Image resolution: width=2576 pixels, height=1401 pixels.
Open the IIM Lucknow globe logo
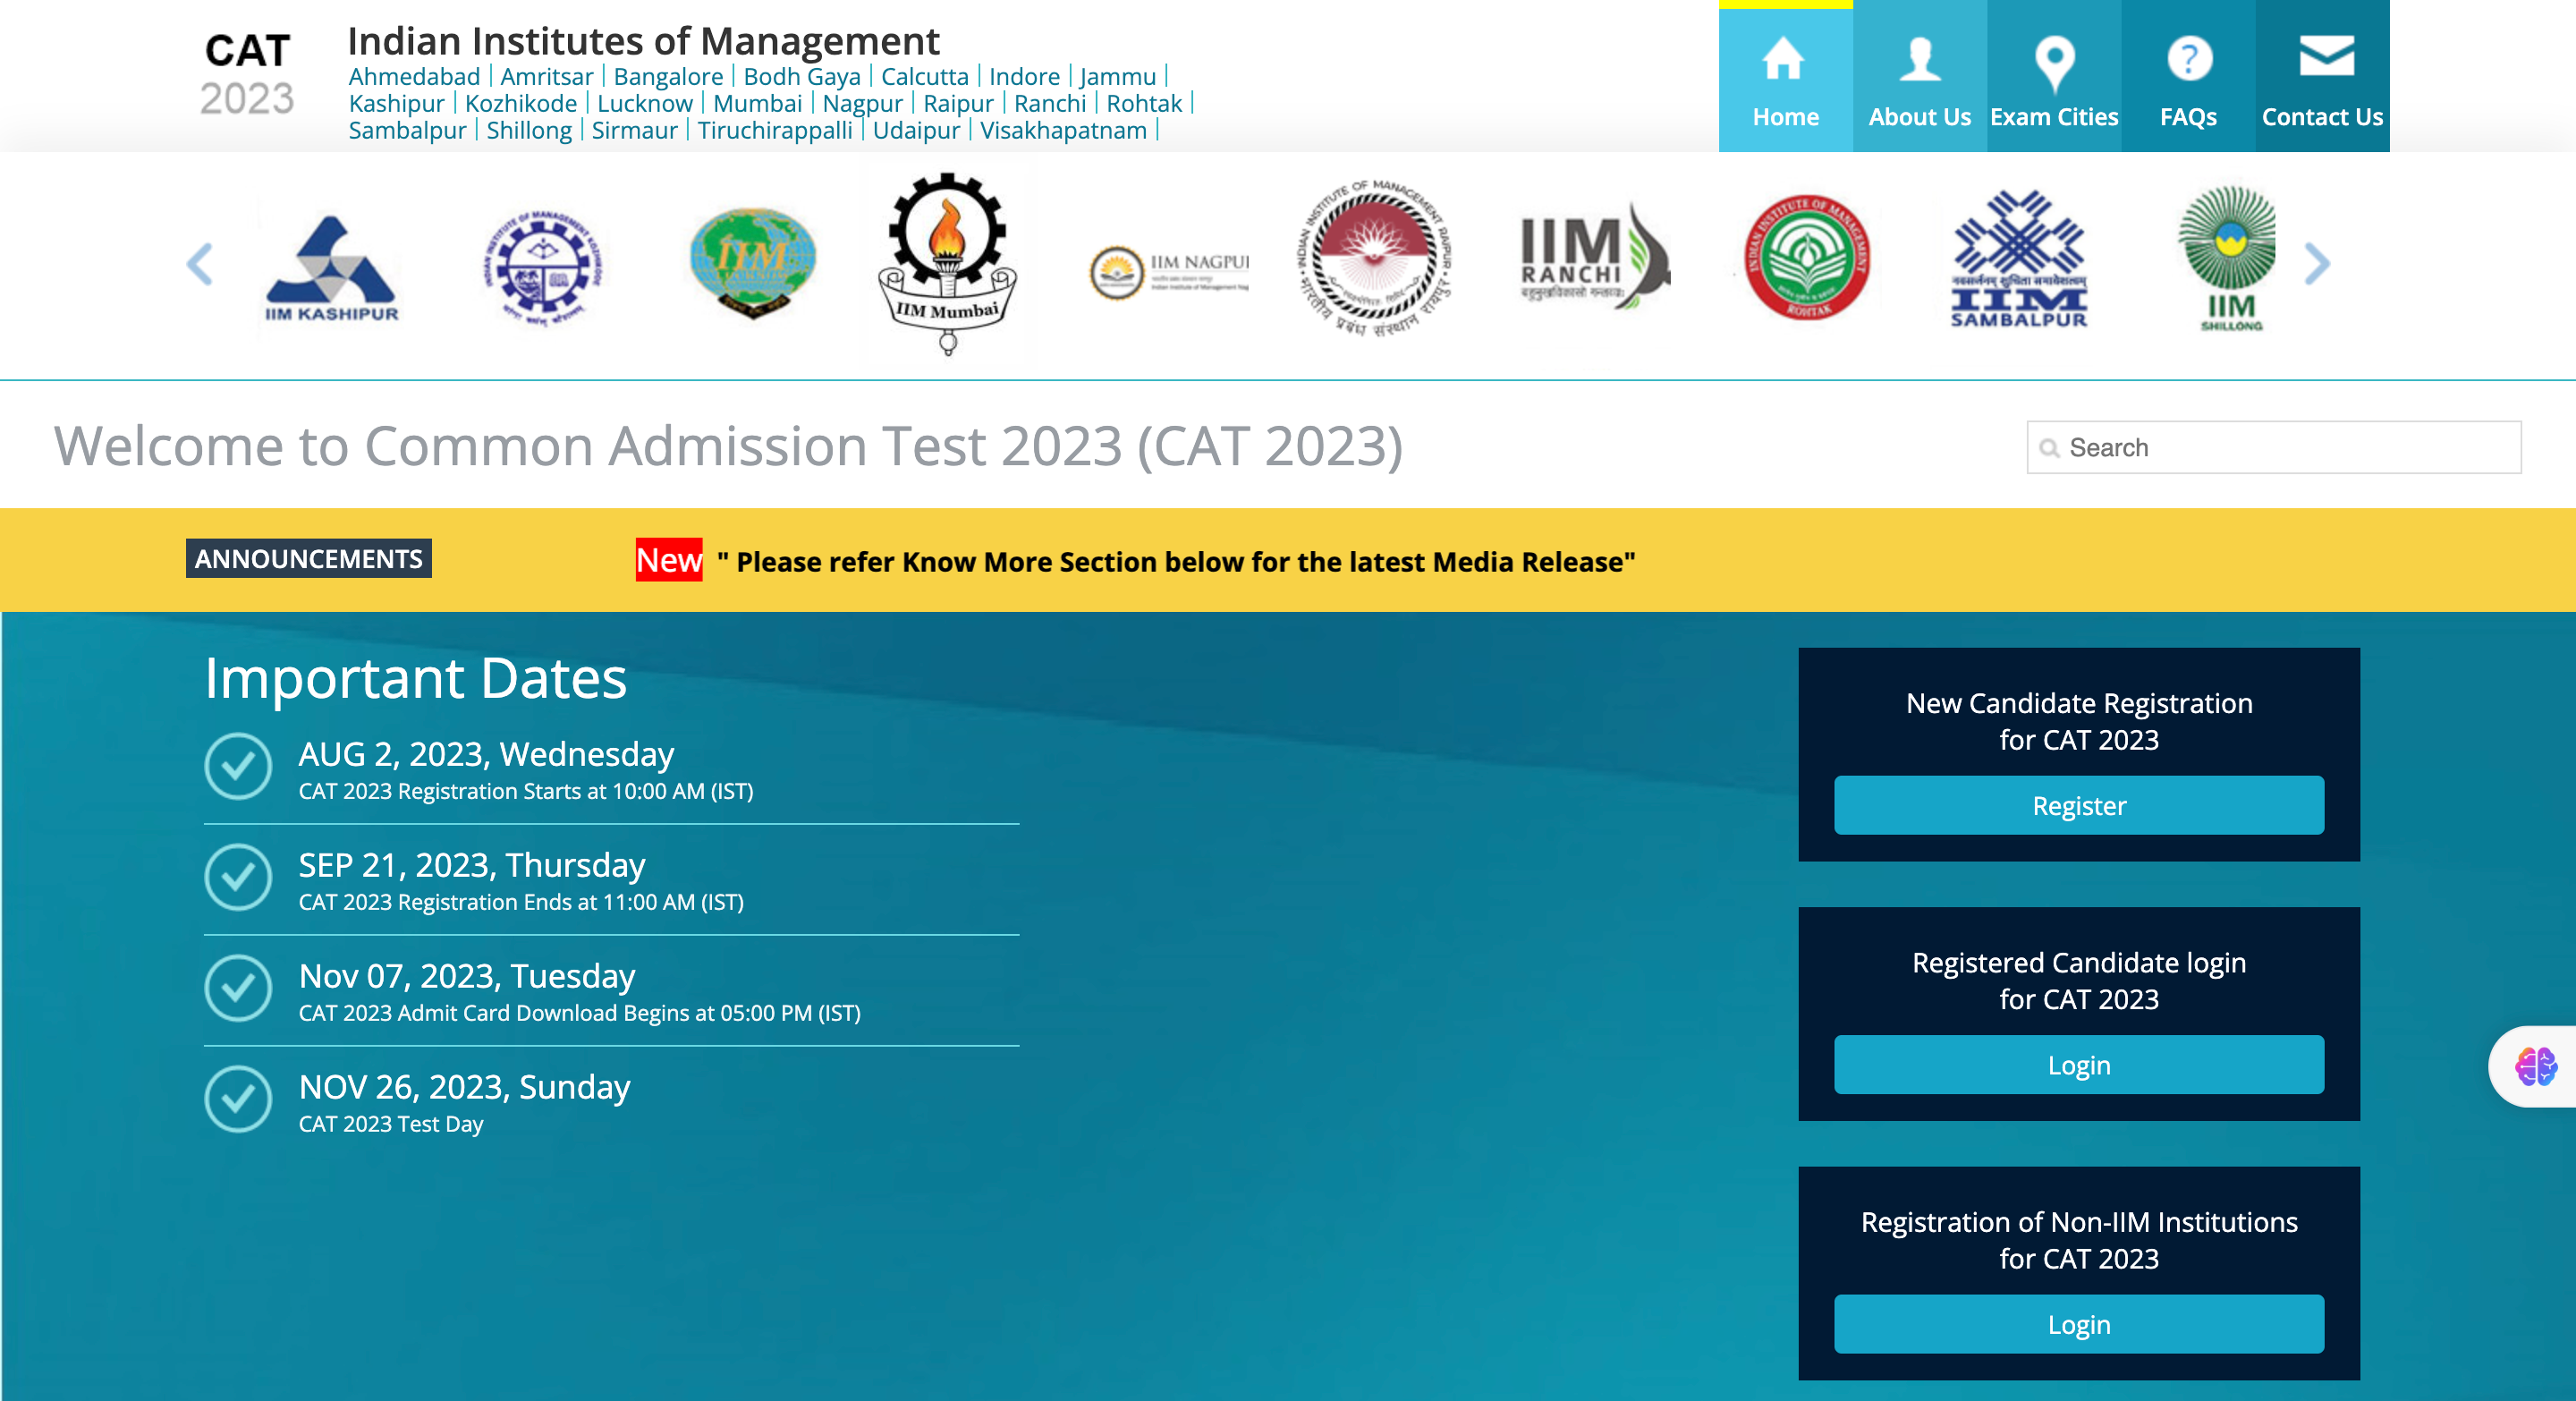tap(752, 262)
